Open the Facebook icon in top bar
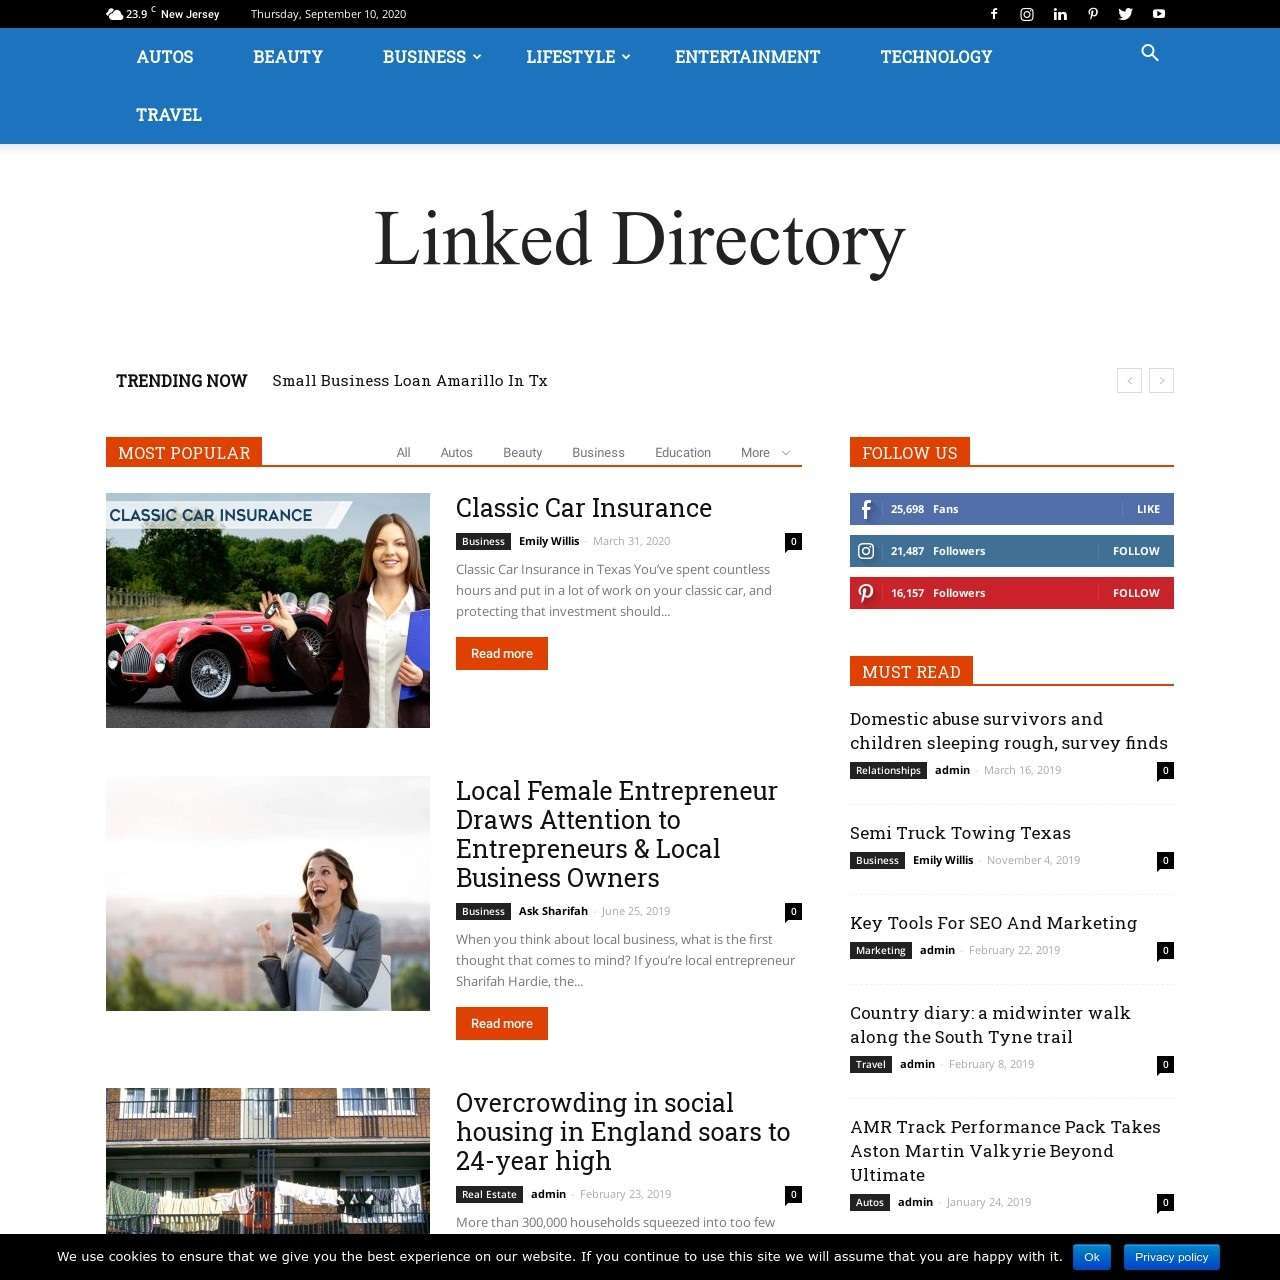The width and height of the screenshot is (1280, 1280). tap(993, 14)
